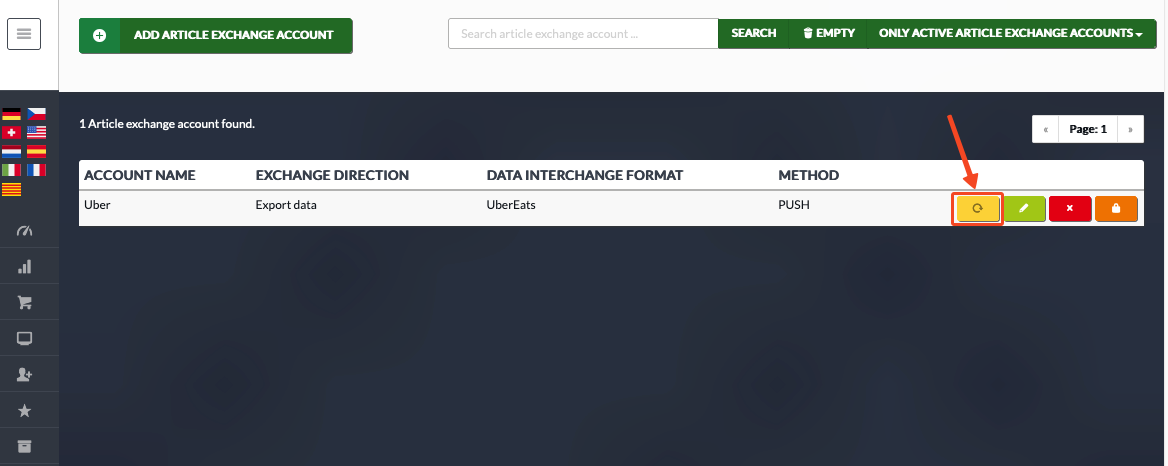Edit the Uber account with green pencil
Image resolution: width=1168 pixels, height=466 pixels.
tap(1024, 209)
